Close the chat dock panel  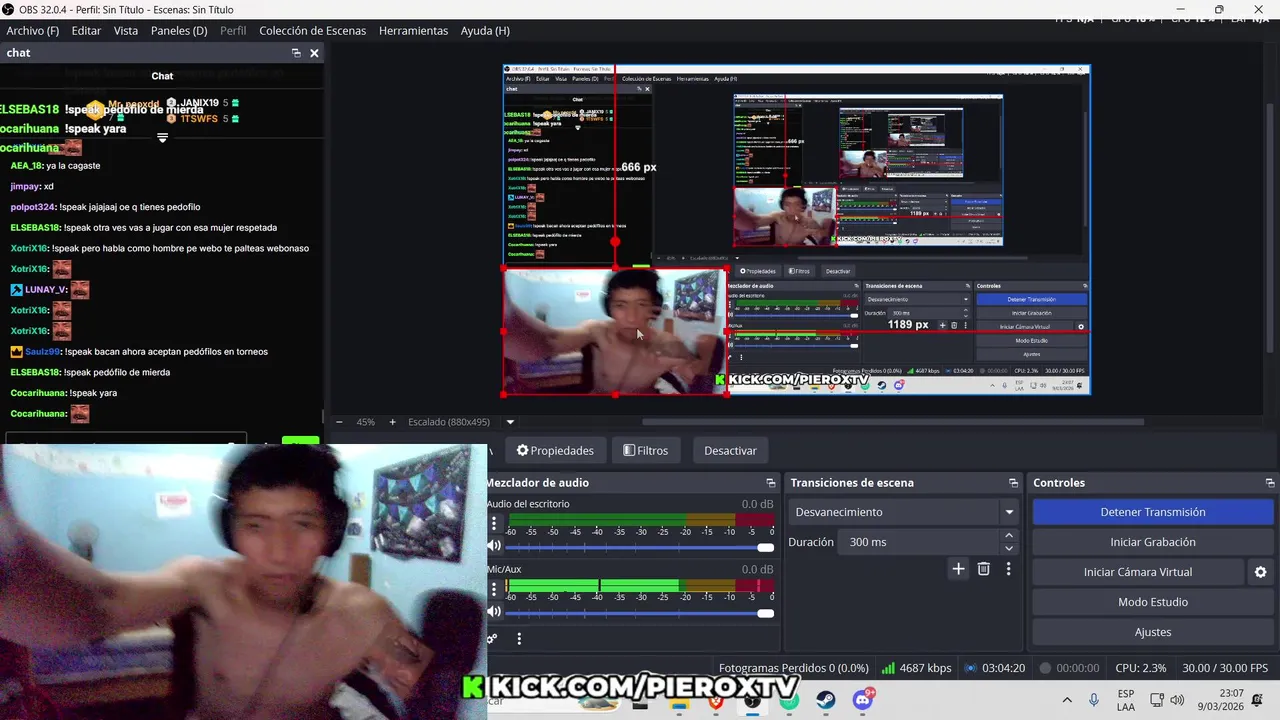point(314,53)
